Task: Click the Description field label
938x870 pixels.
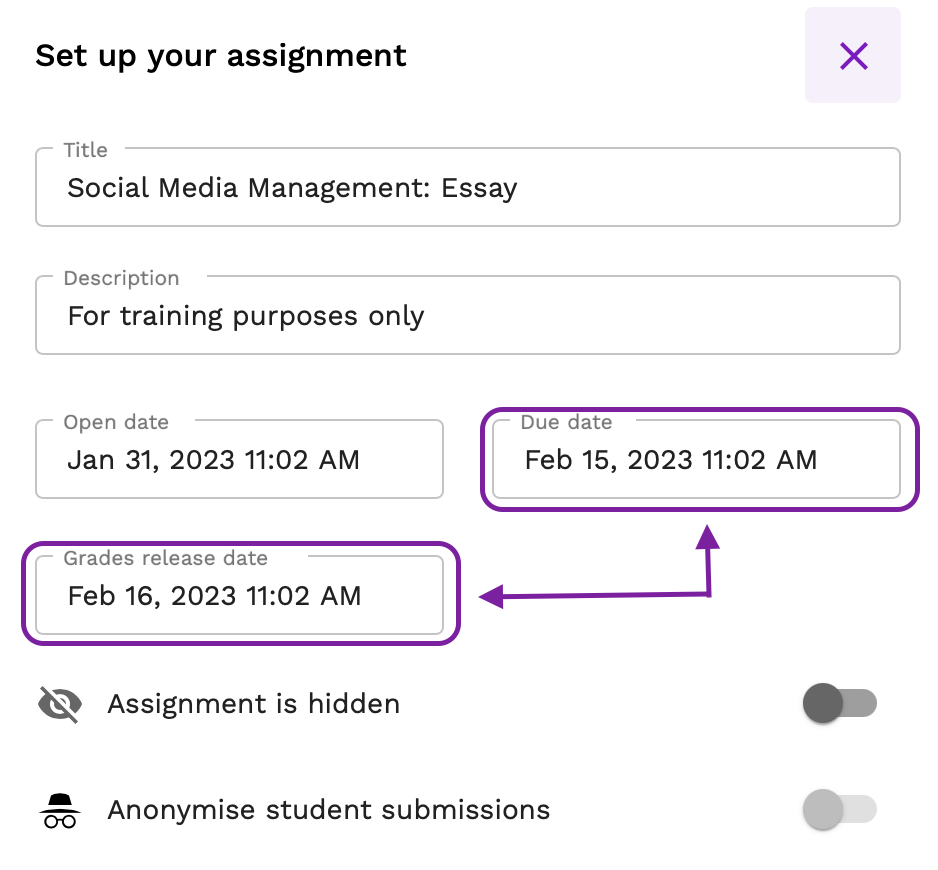Action: (121, 278)
